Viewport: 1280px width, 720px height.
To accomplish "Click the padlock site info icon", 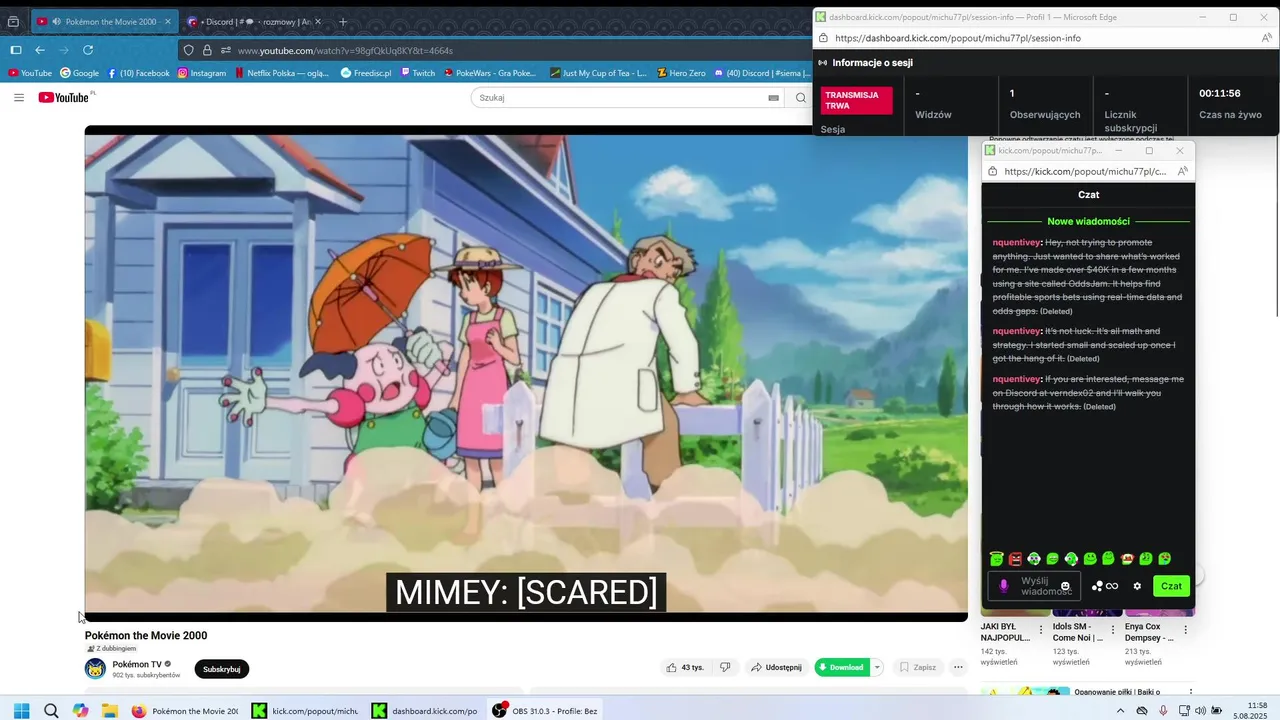I will (207, 50).
